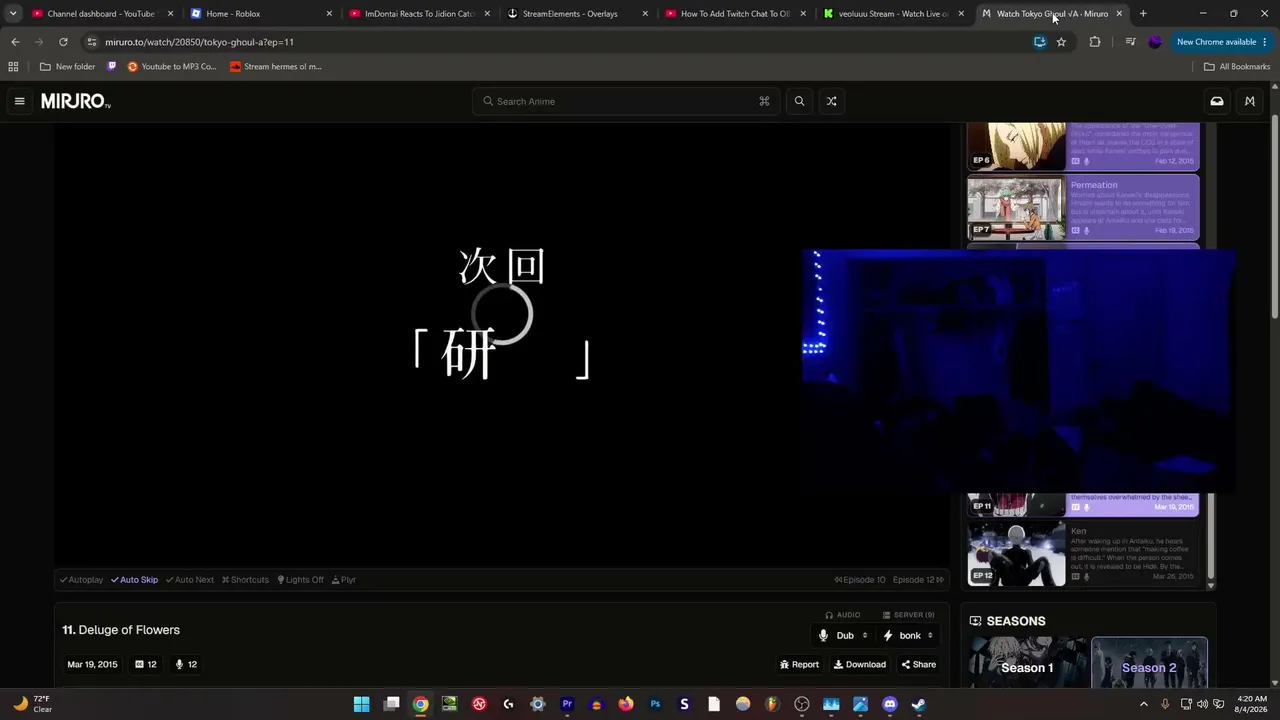Select Season 1 card
Viewport: 1280px width, 720px height.
(1028, 663)
